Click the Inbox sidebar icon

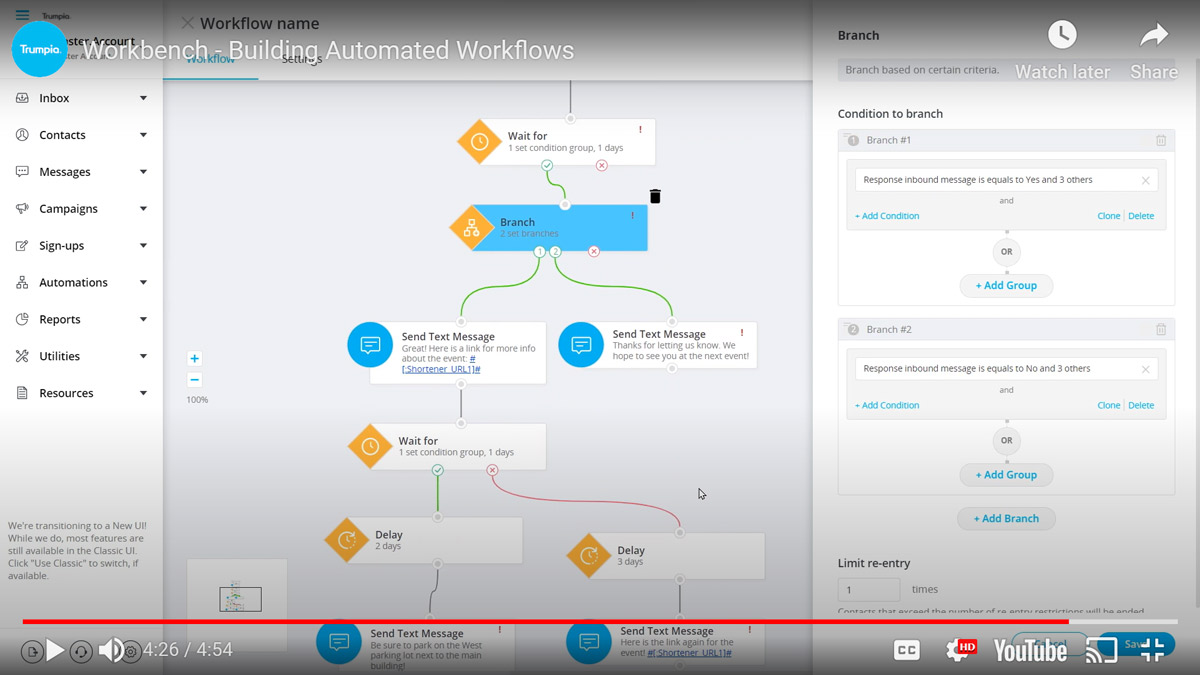(x=22, y=98)
